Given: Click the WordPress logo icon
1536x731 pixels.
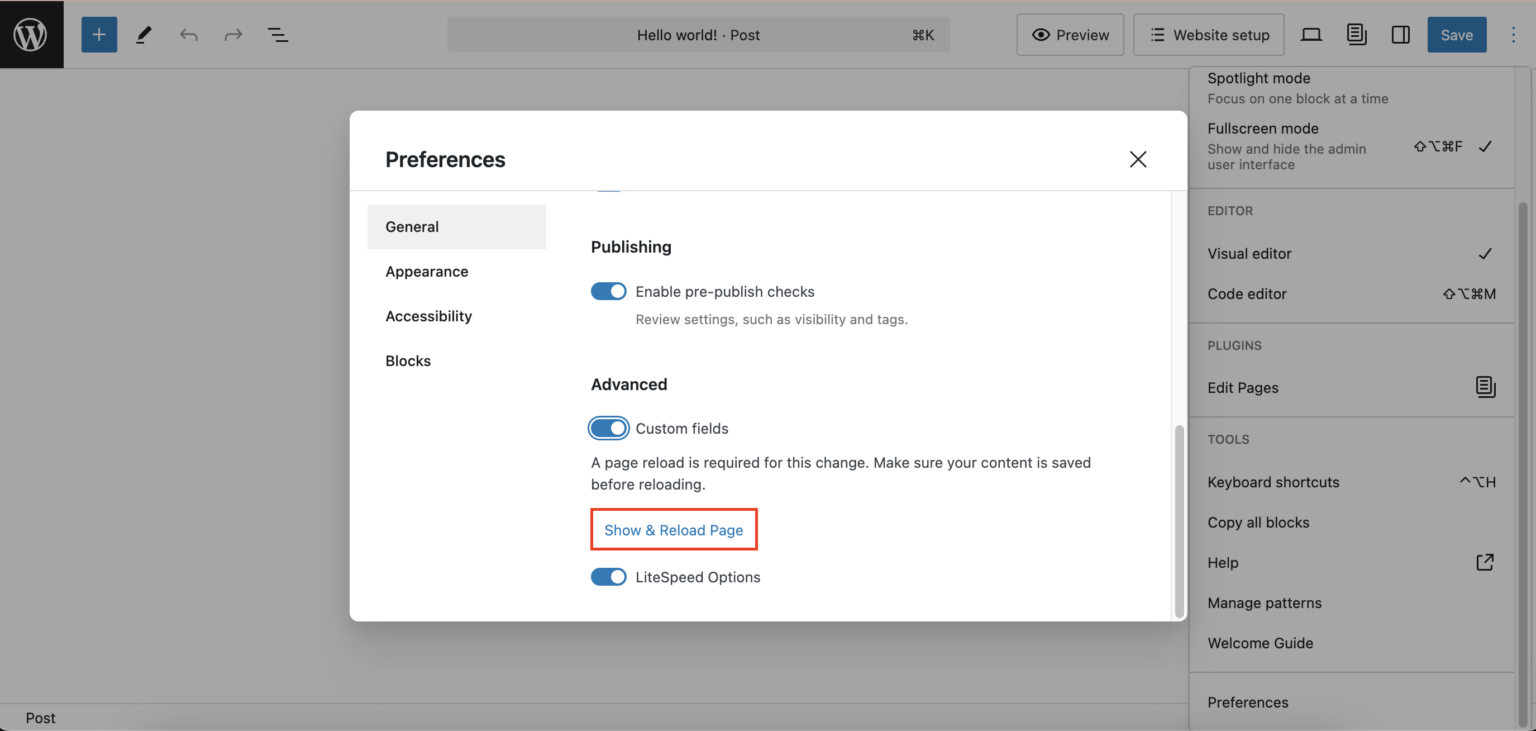Looking at the screenshot, I should coord(31,34).
